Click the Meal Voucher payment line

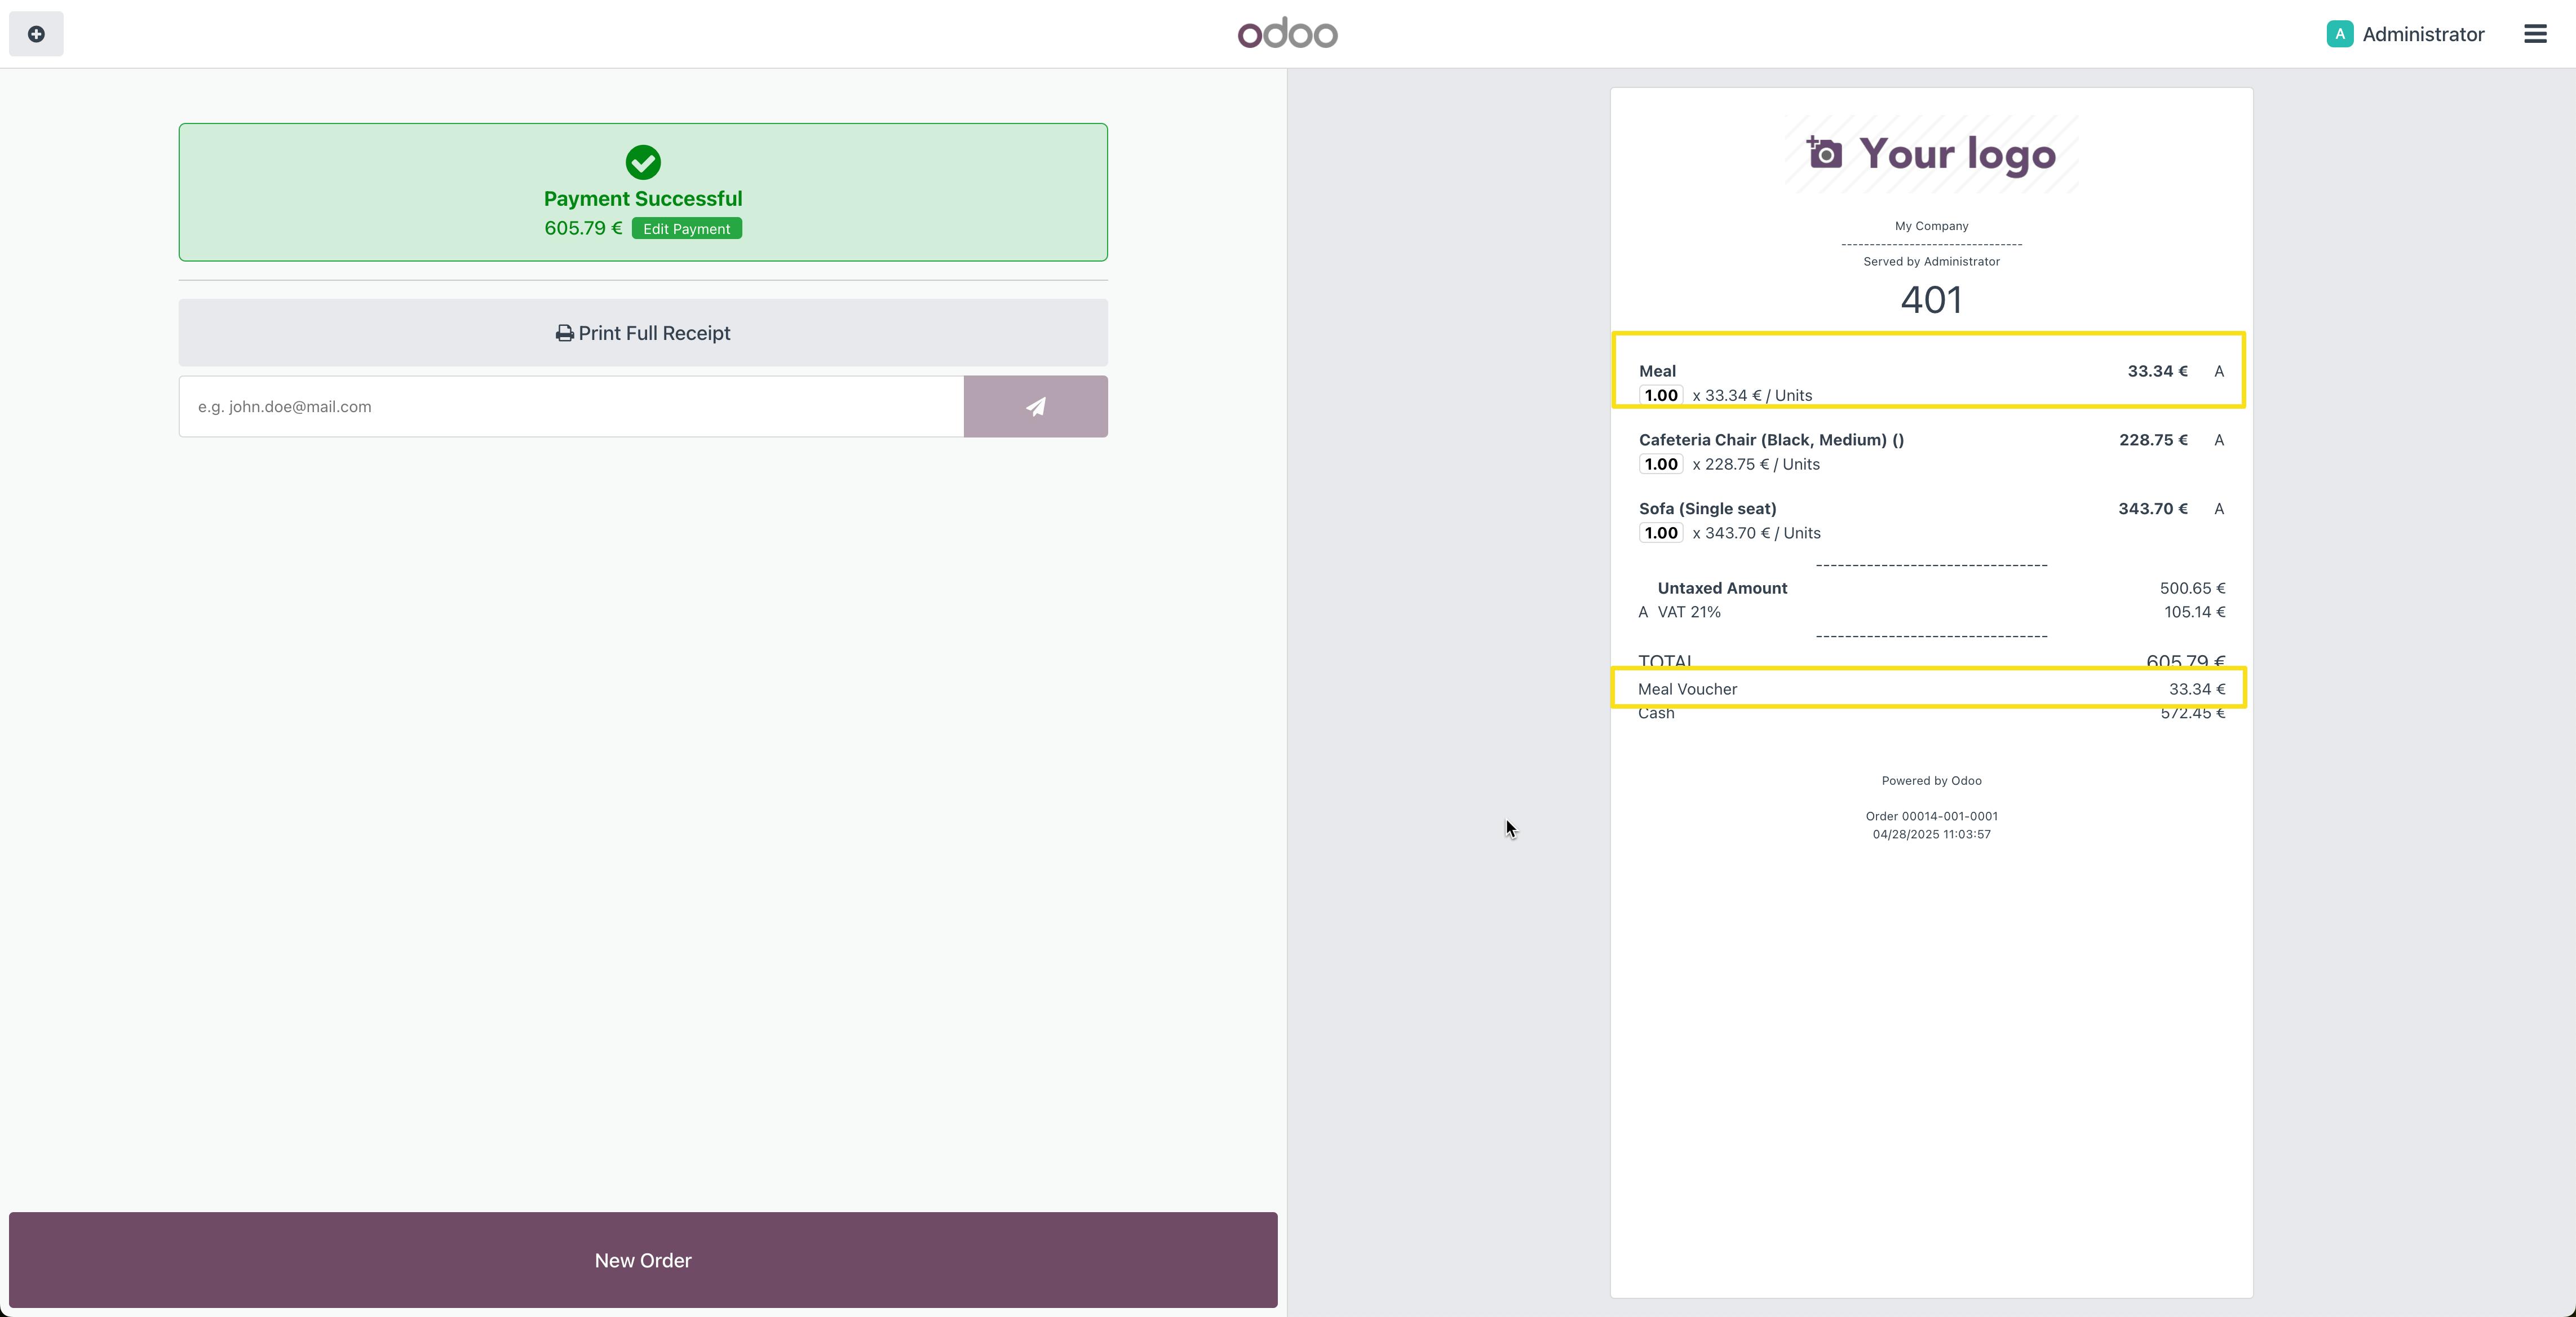click(1687, 689)
